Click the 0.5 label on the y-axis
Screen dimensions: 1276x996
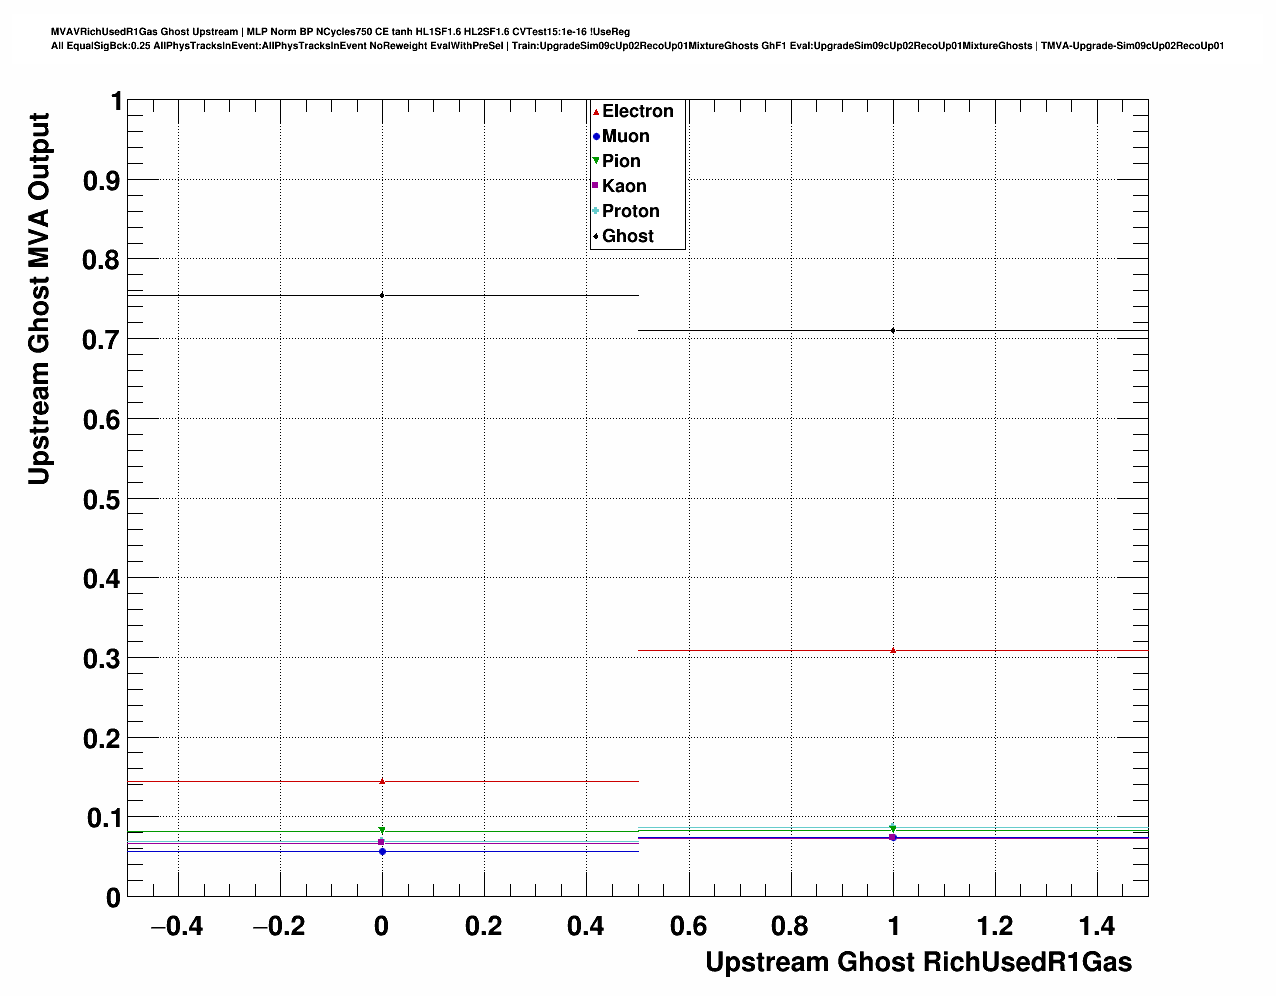103,500
